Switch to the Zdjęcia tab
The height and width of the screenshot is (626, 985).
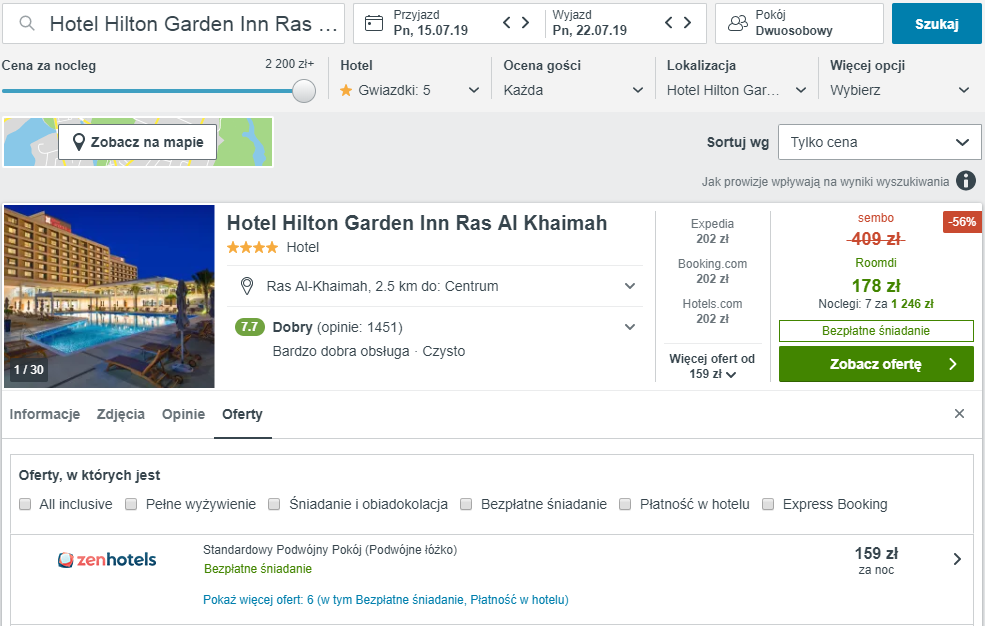[x=121, y=414]
